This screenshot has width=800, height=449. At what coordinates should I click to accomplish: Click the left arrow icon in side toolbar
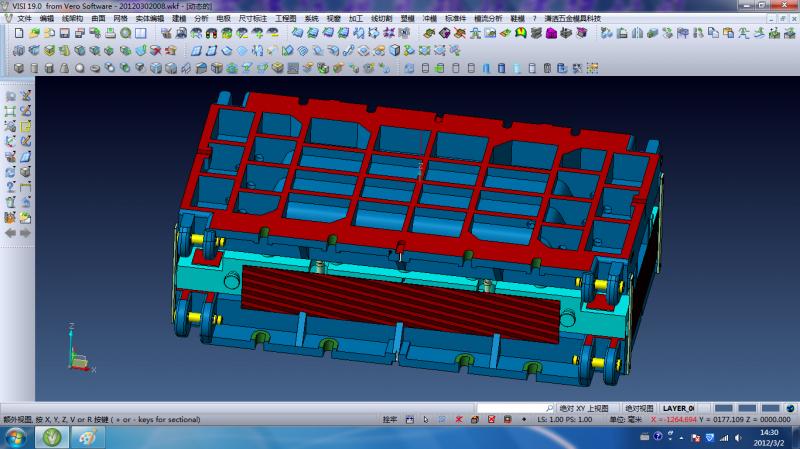point(11,232)
